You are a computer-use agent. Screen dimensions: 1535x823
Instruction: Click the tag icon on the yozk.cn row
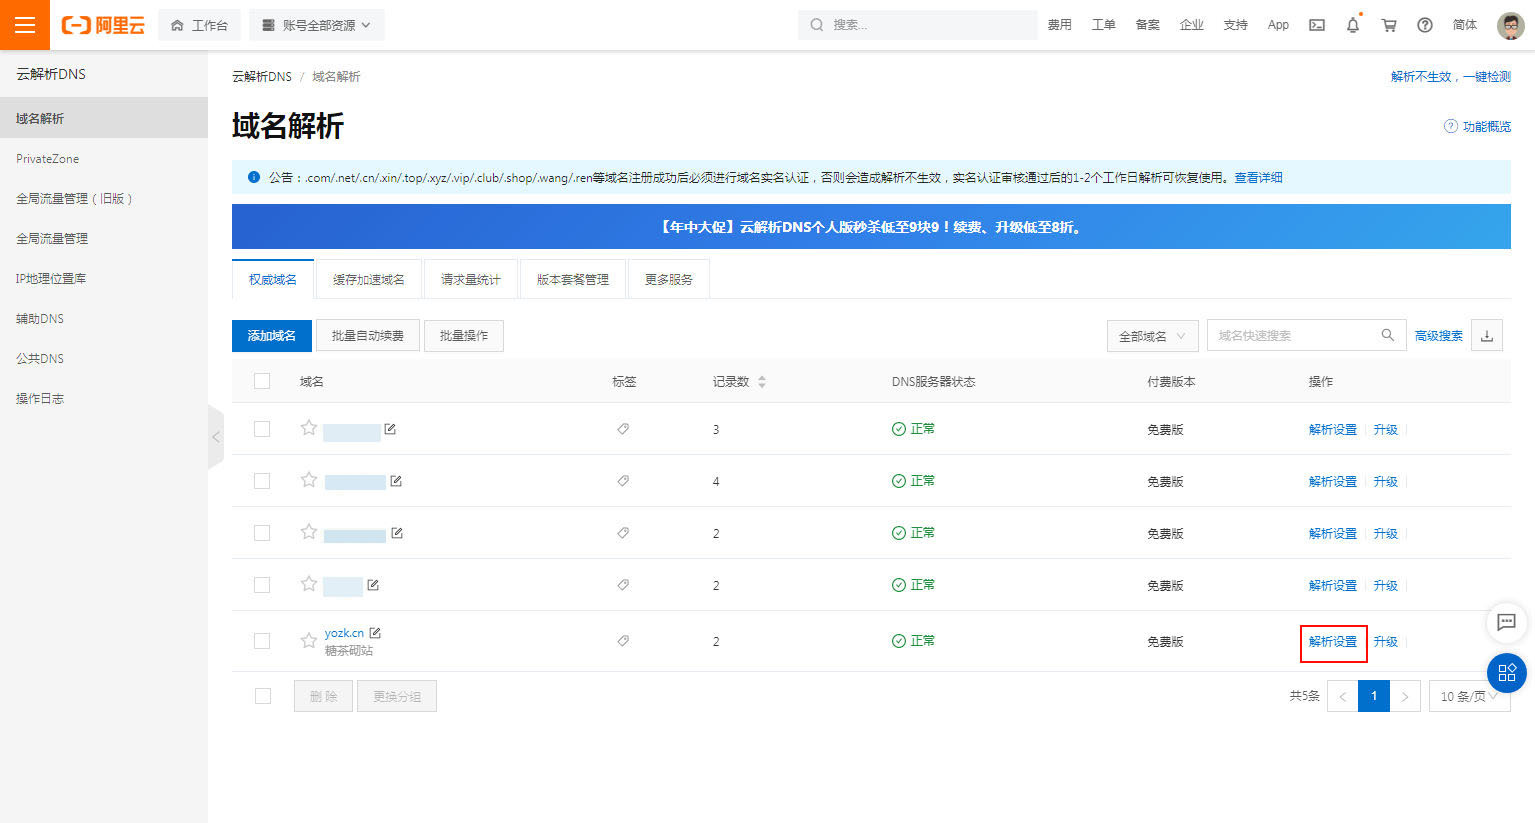click(622, 641)
